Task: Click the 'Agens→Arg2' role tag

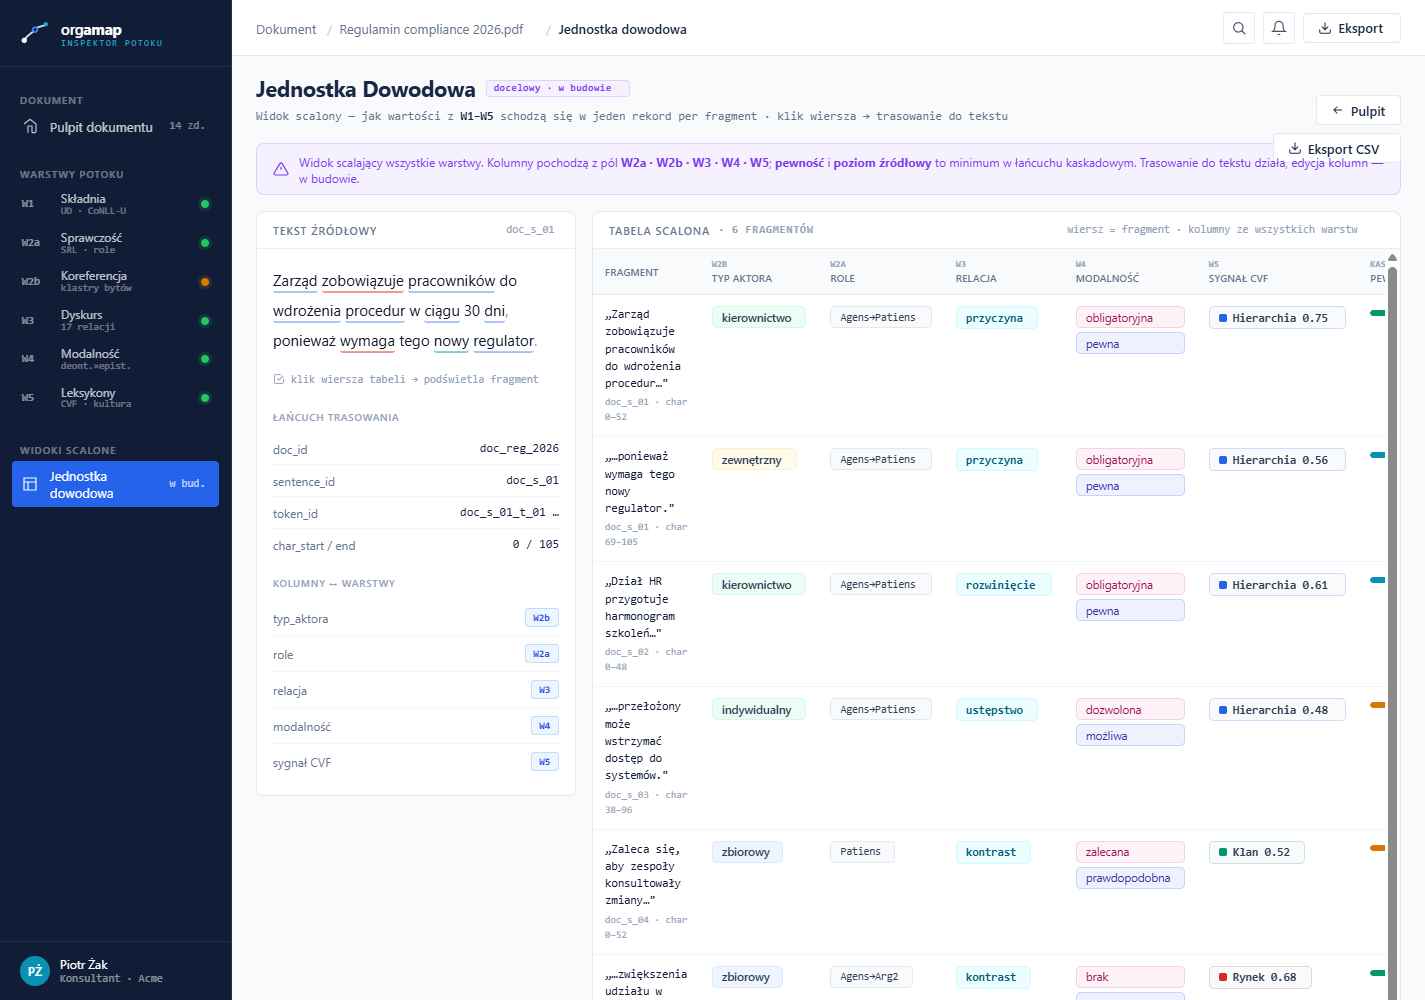Action: click(869, 977)
